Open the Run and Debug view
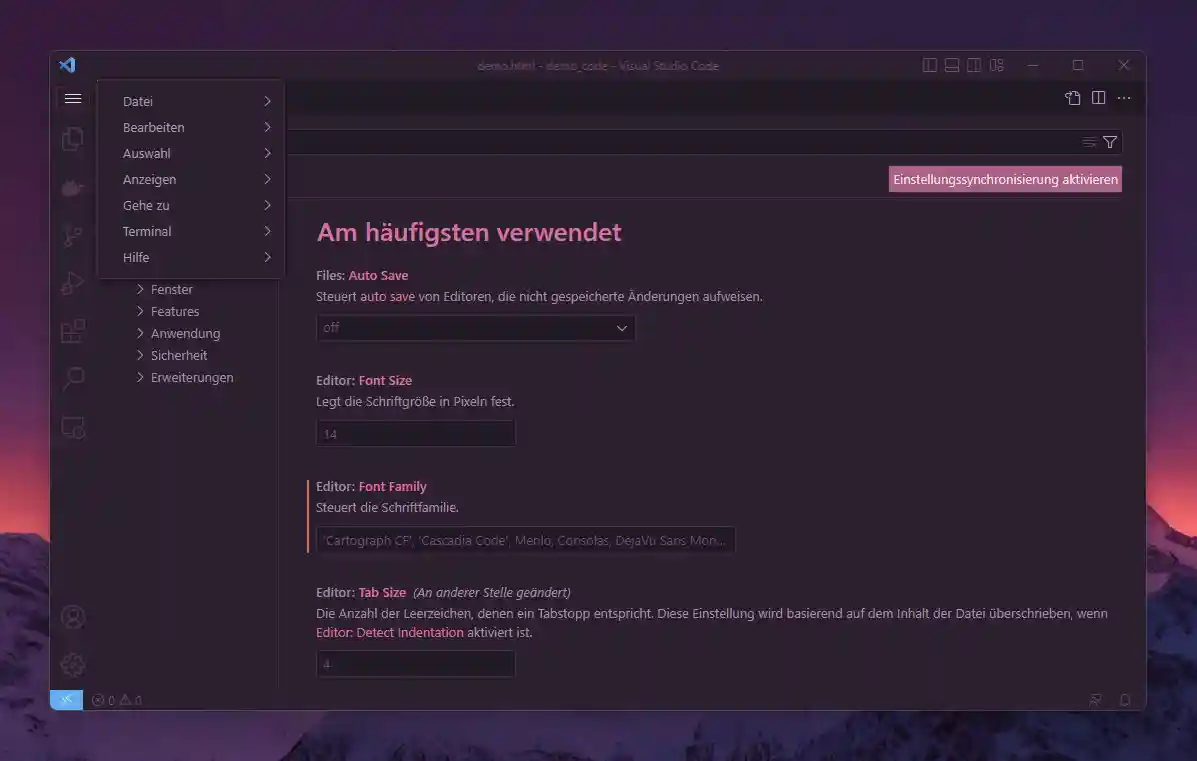 [73, 283]
